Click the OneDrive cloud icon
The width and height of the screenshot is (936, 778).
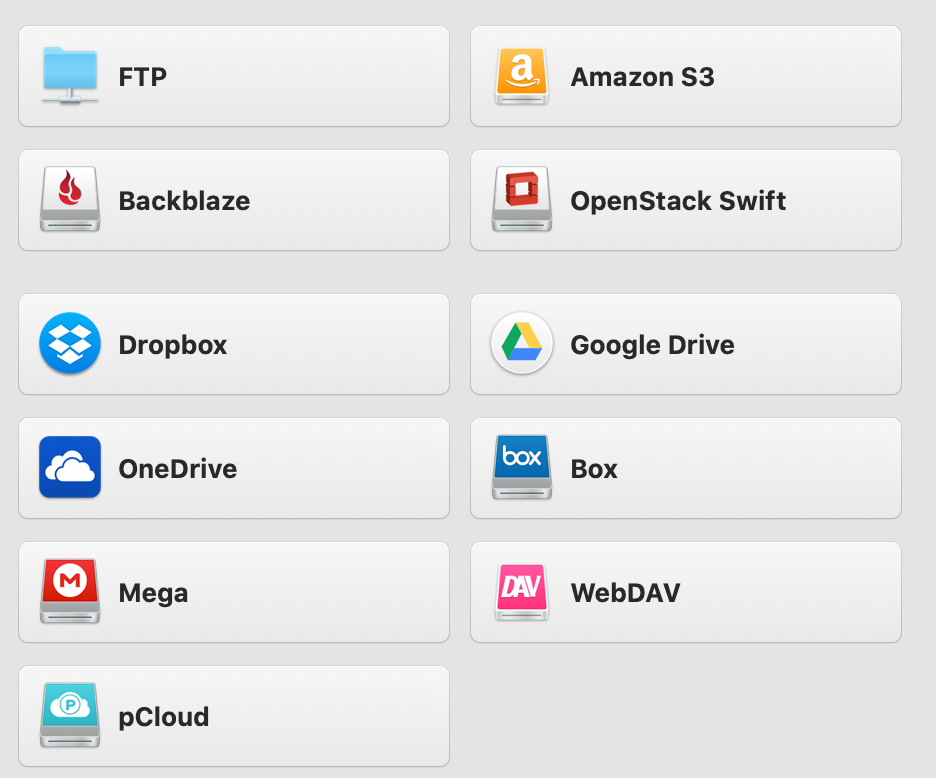coord(70,467)
